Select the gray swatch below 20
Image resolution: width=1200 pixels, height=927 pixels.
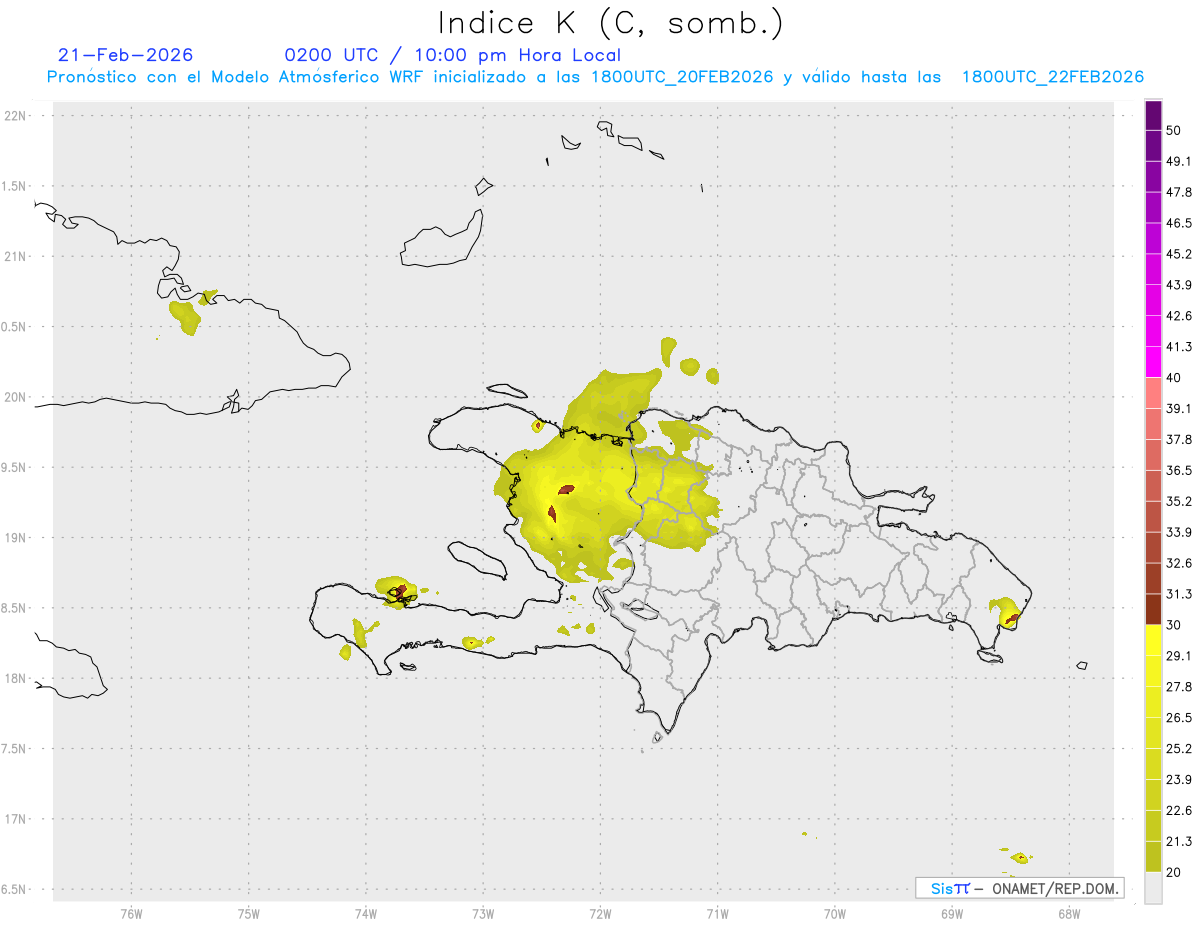point(1153,888)
